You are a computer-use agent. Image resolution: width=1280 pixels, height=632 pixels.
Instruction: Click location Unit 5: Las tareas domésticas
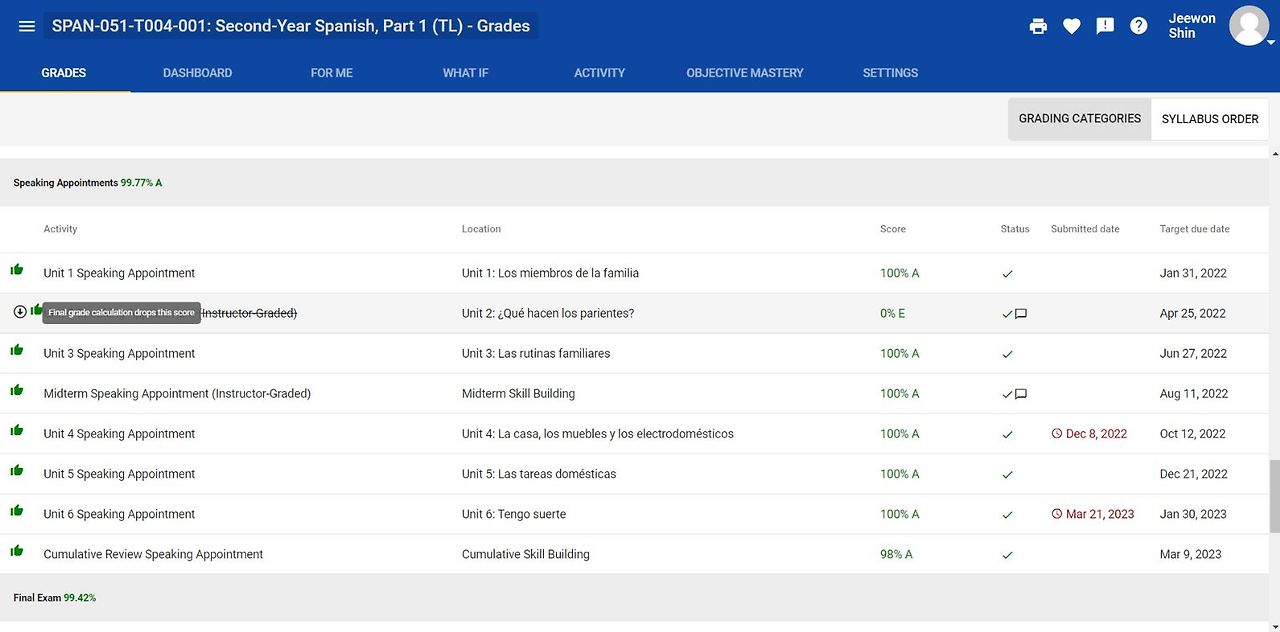tap(539, 473)
